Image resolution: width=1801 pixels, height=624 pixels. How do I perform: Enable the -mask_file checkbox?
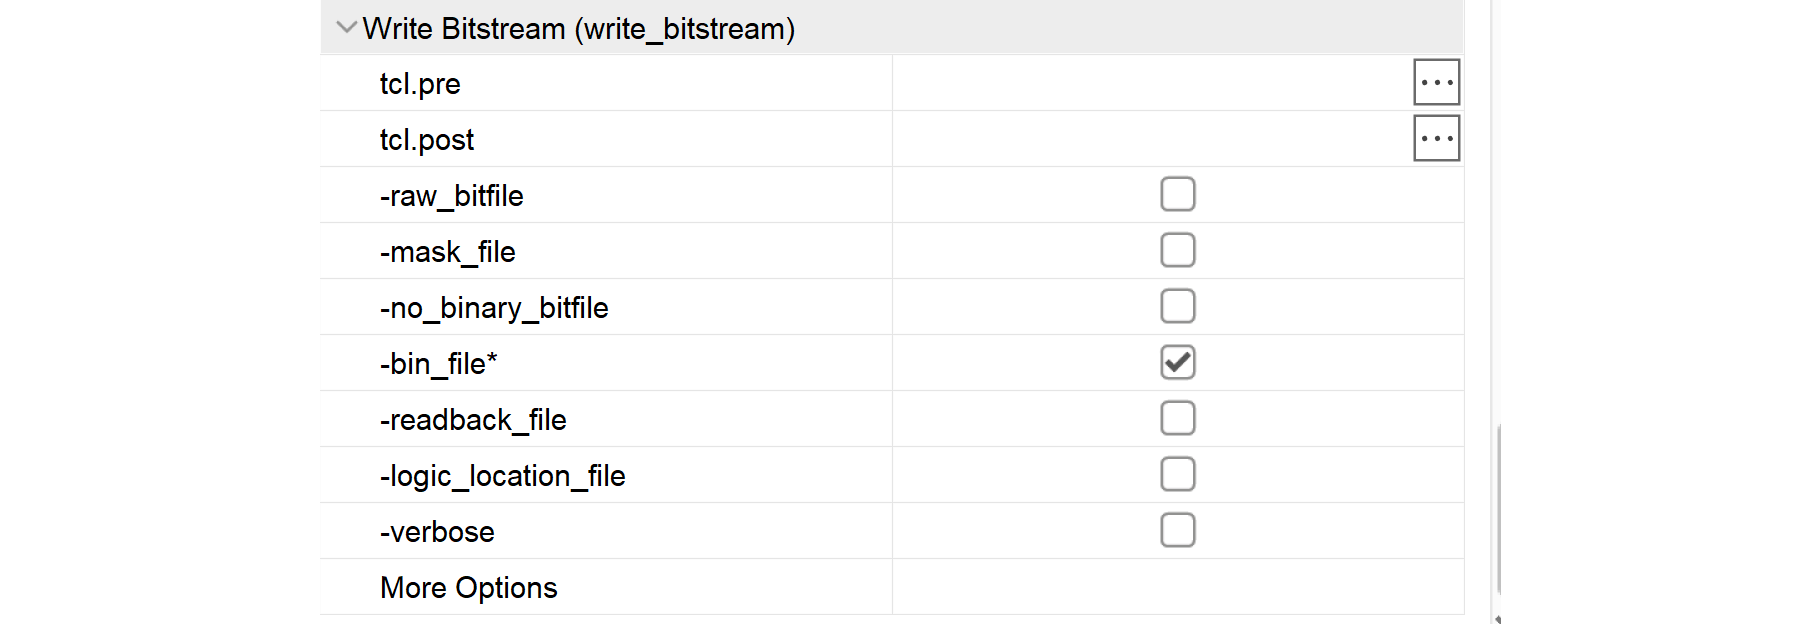click(1177, 251)
